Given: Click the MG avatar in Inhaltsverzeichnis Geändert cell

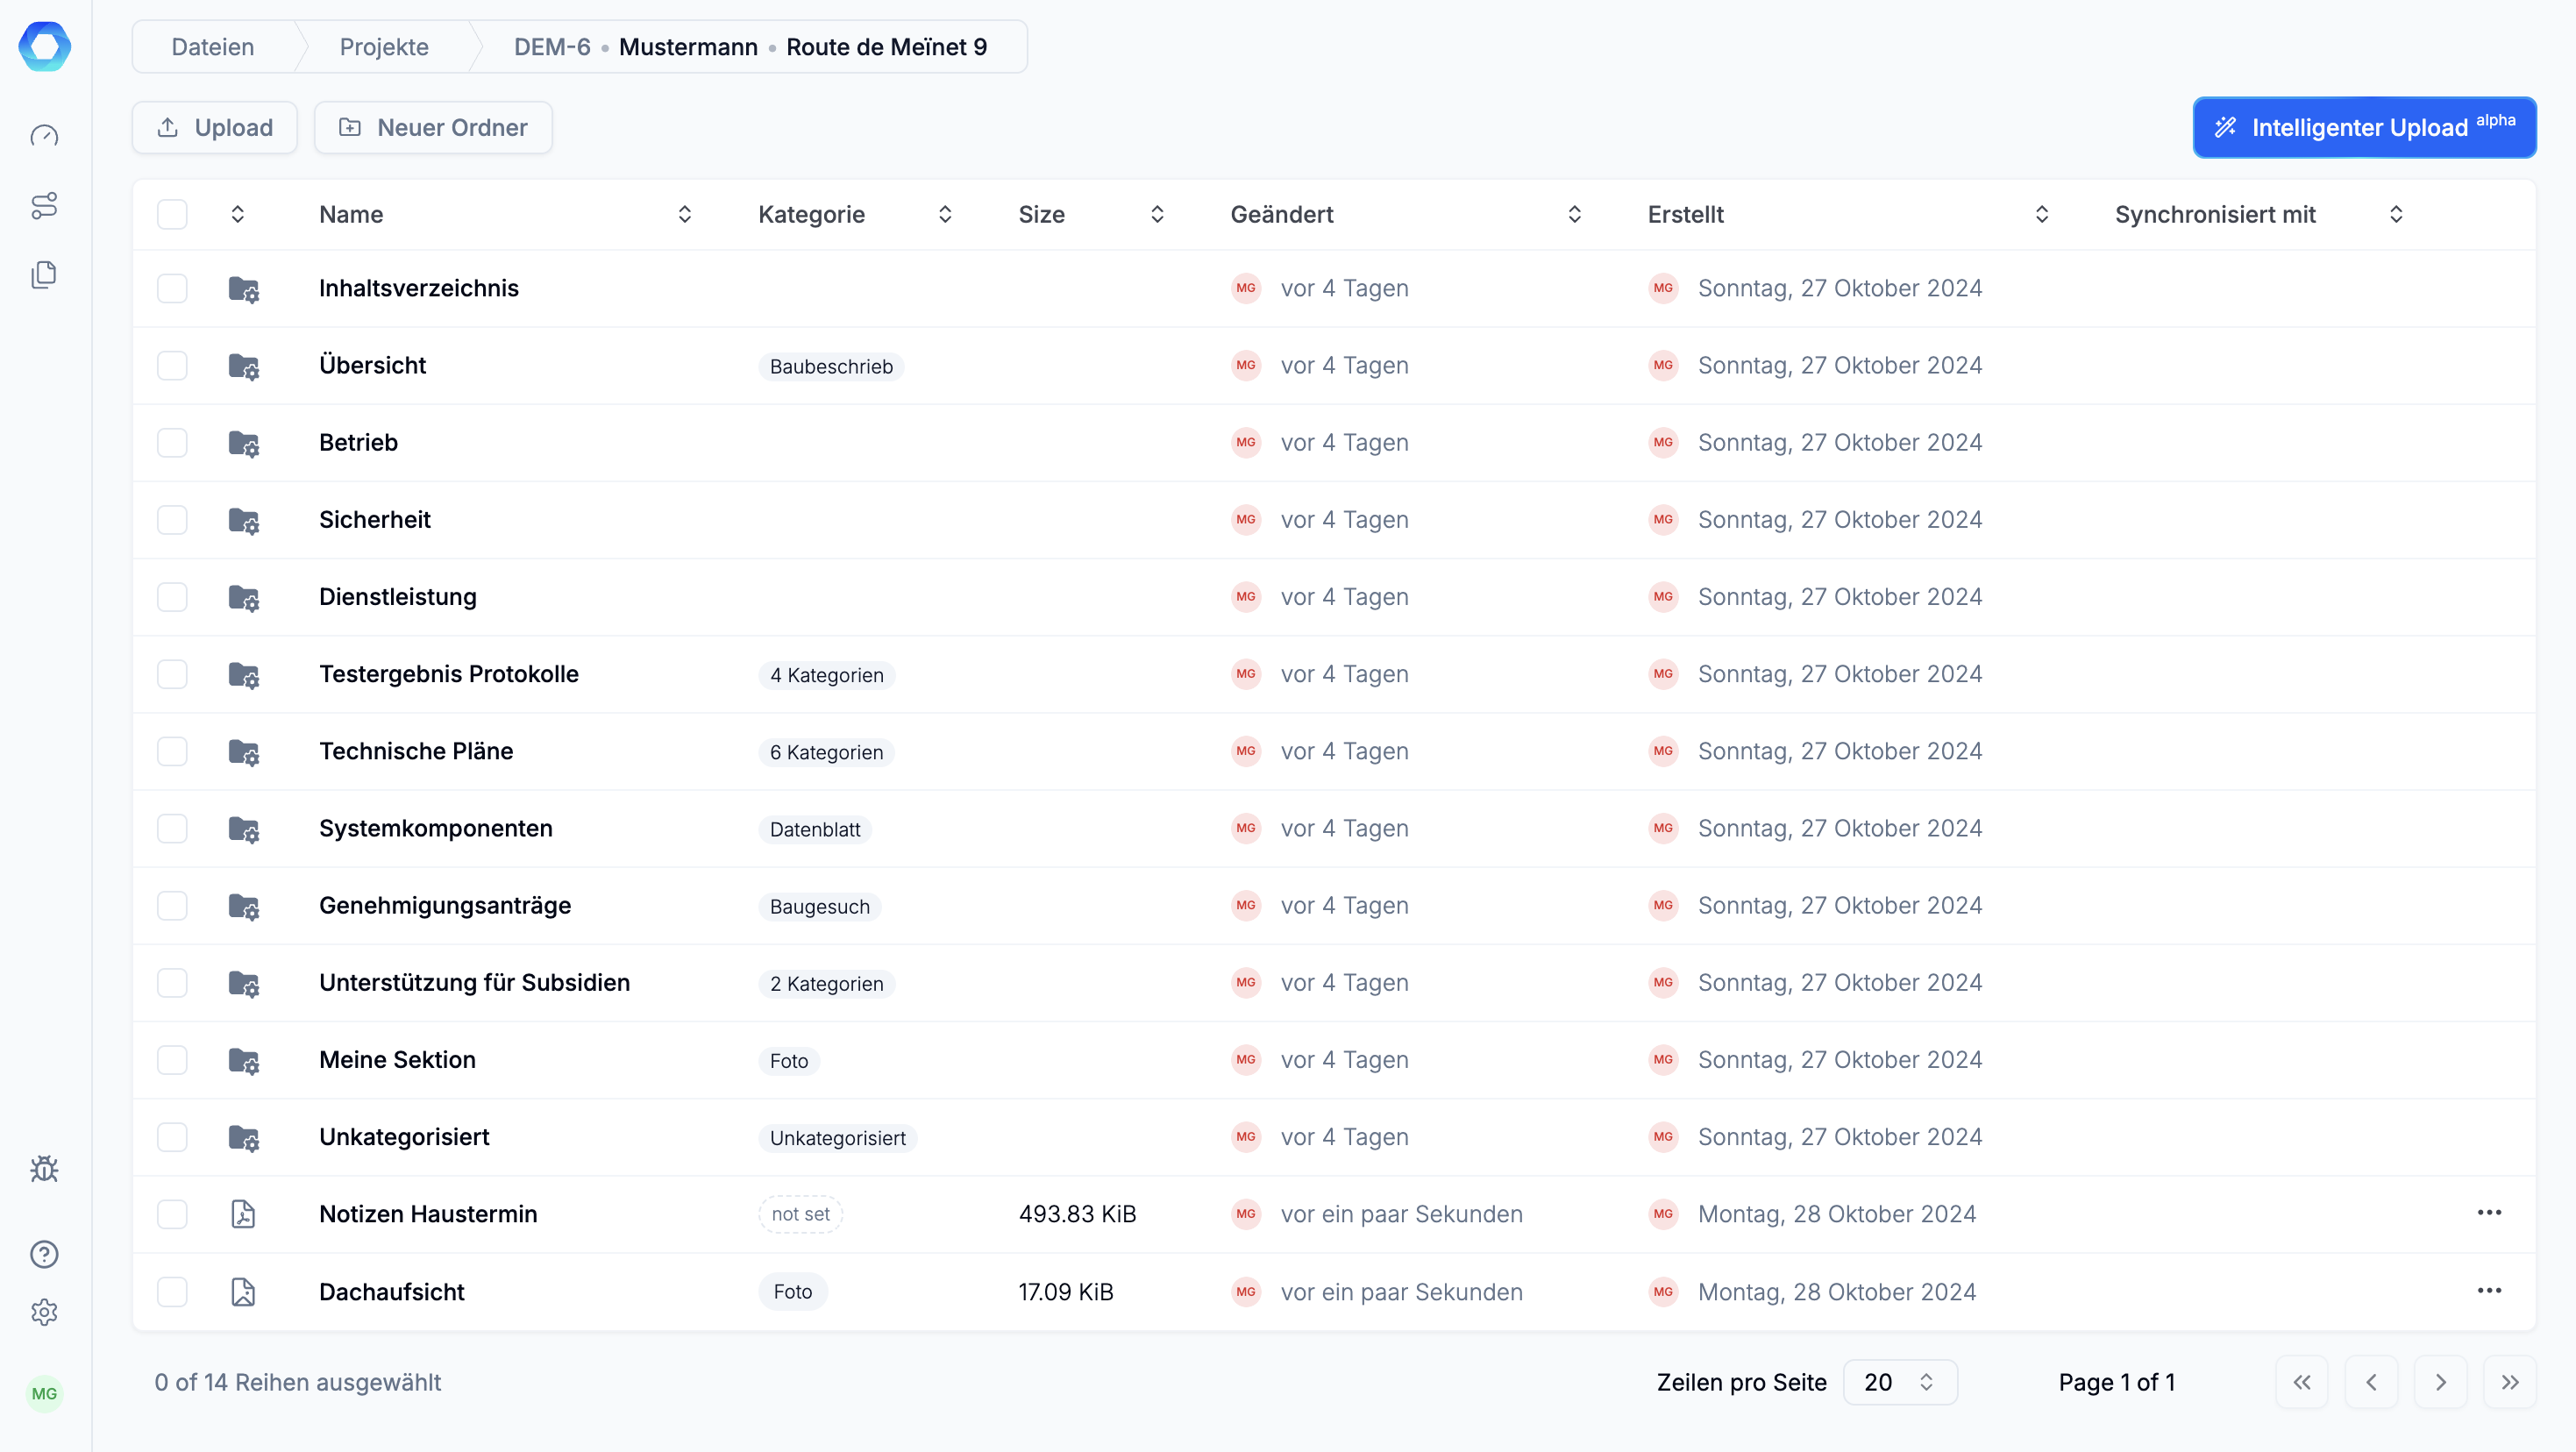Looking at the screenshot, I should pyautogui.click(x=1246, y=288).
